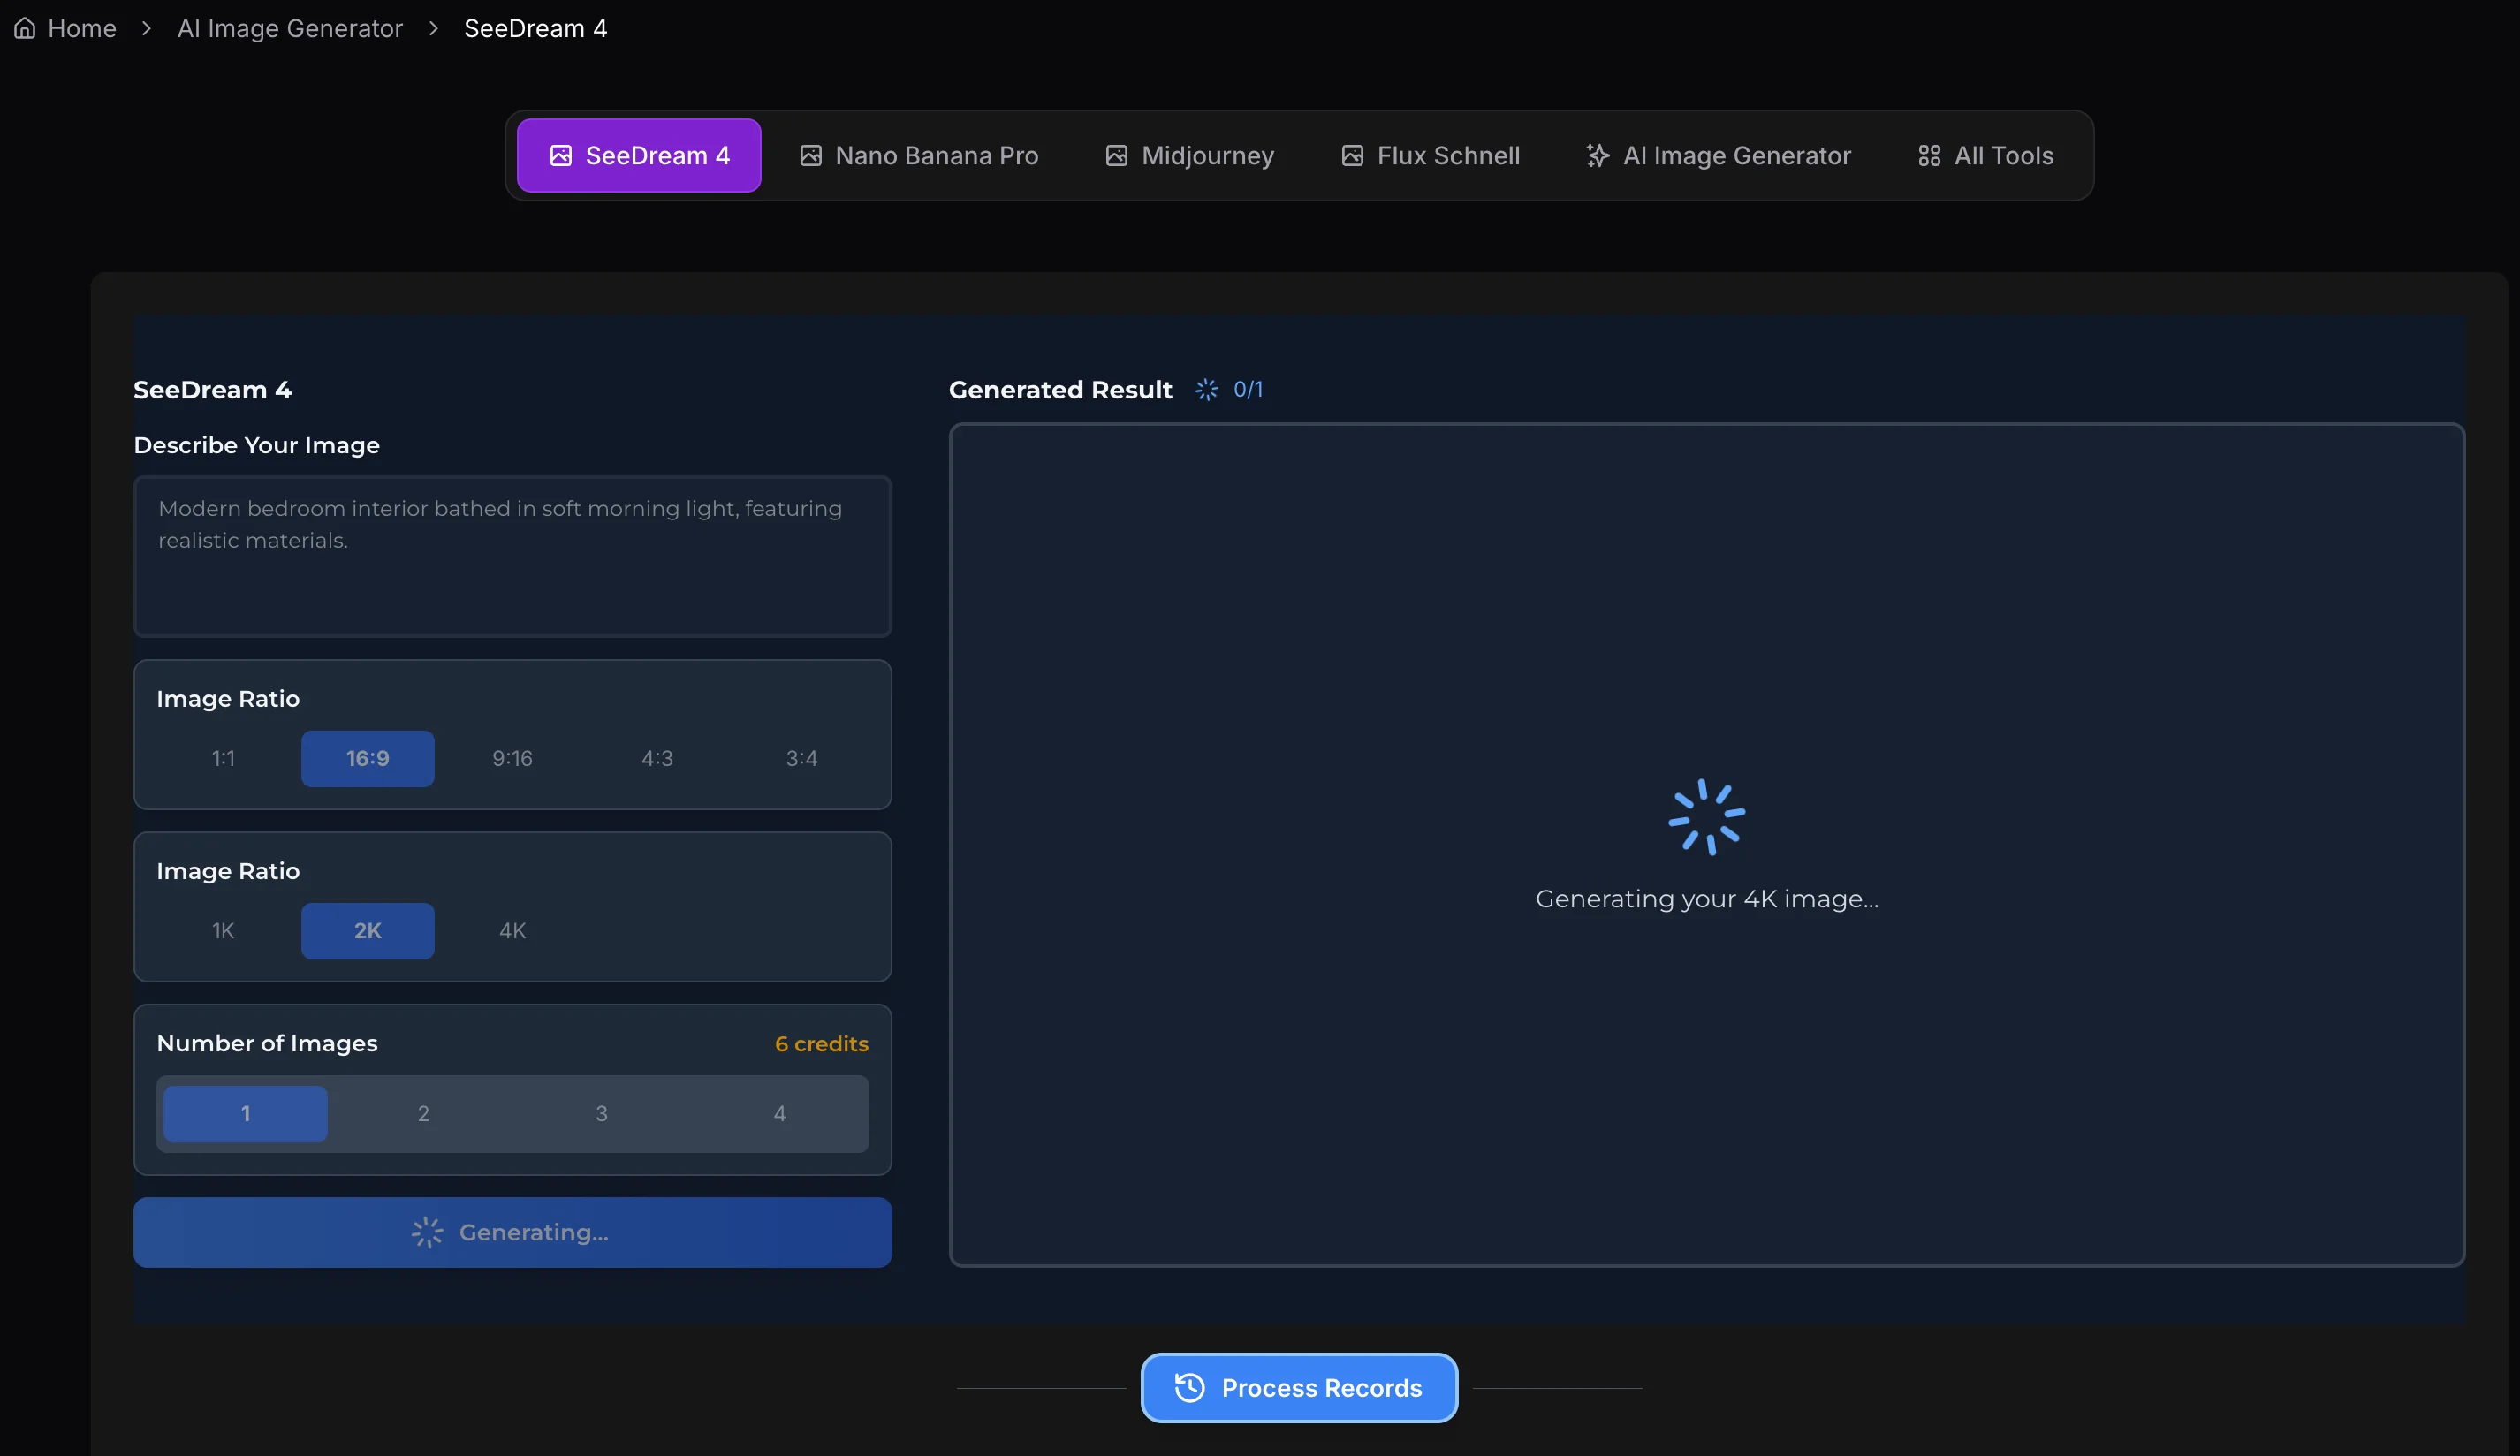Click the history clock icon on Process Records
This screenshot has height=1456, width=2520.
click(x=1188, y=1388)
